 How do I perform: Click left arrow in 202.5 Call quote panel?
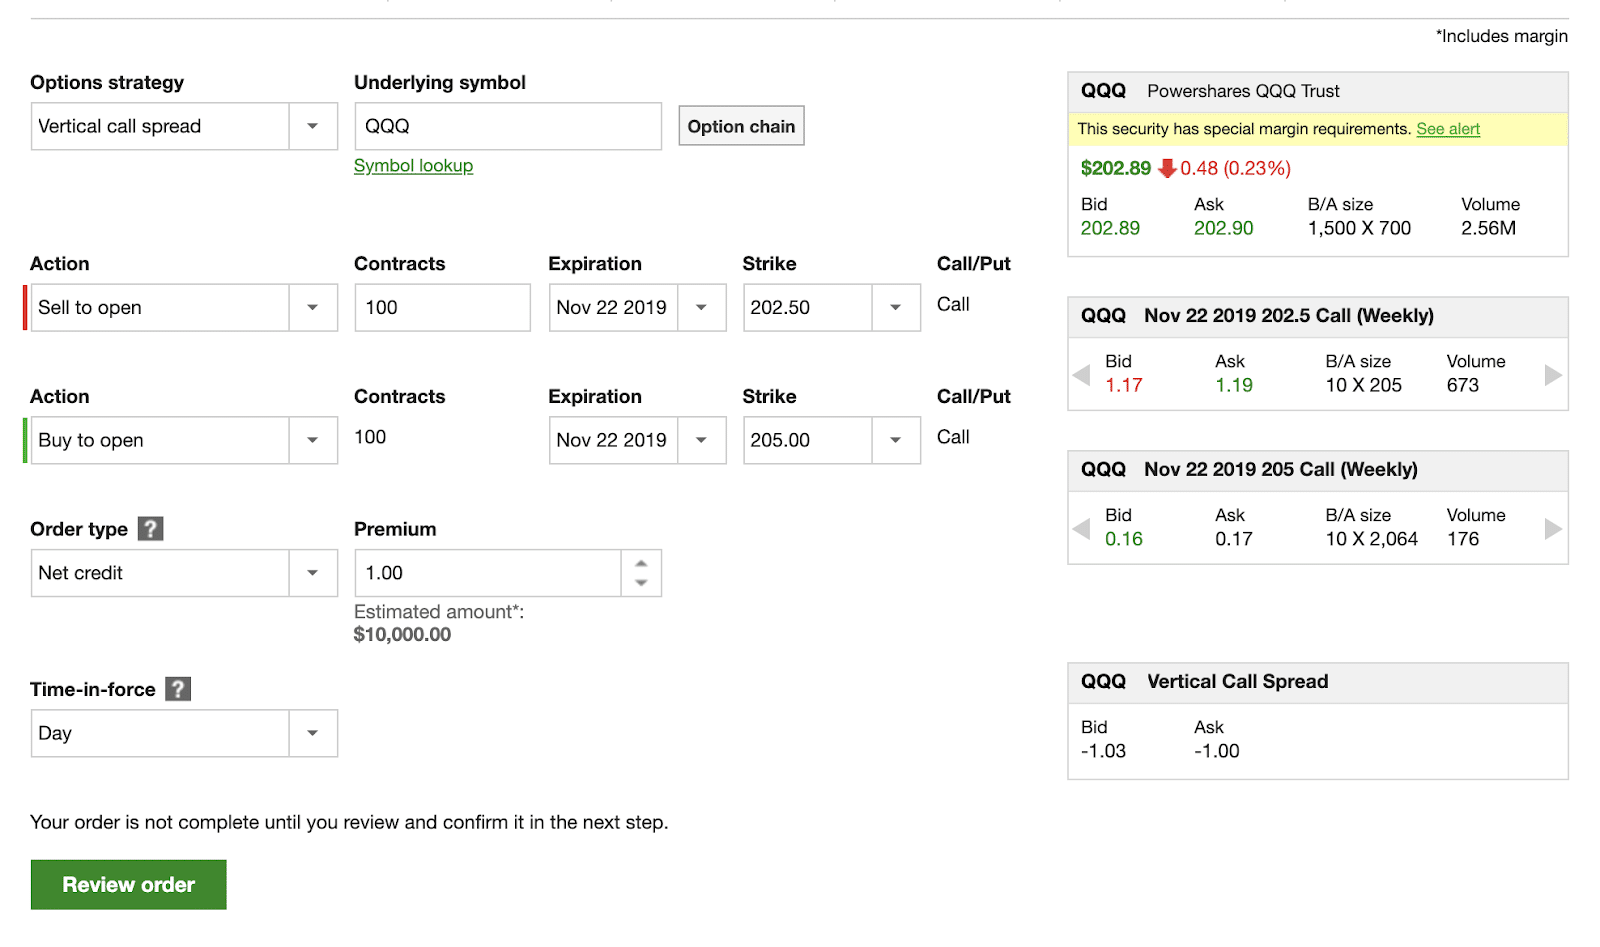pyautogui.click(x=1081, y=375)
